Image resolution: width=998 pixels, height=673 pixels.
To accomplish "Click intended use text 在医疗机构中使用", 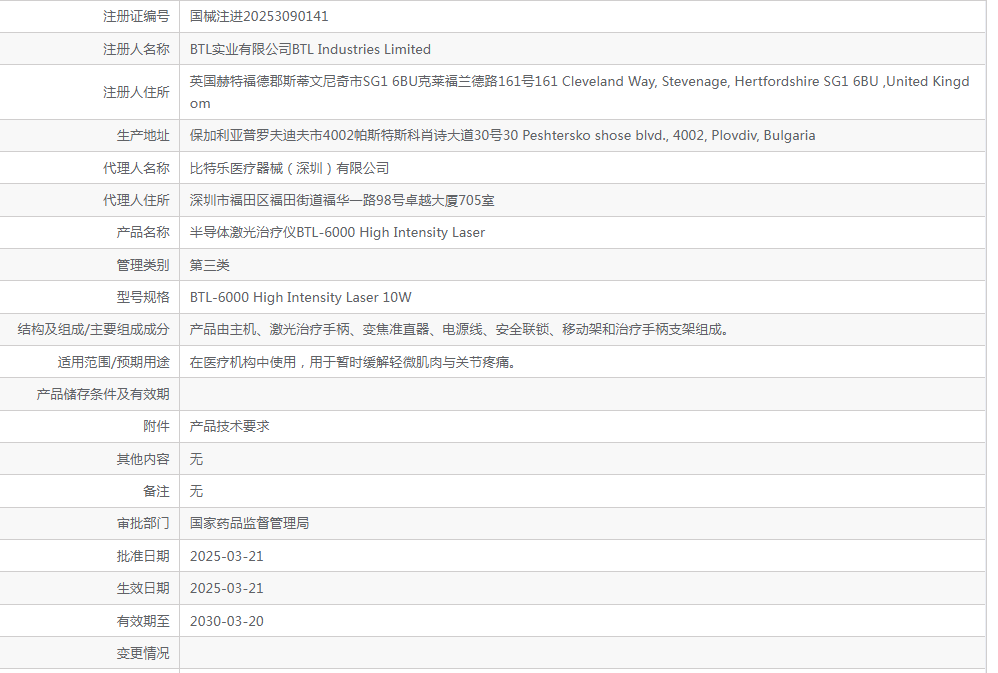I will click(353, 362).
